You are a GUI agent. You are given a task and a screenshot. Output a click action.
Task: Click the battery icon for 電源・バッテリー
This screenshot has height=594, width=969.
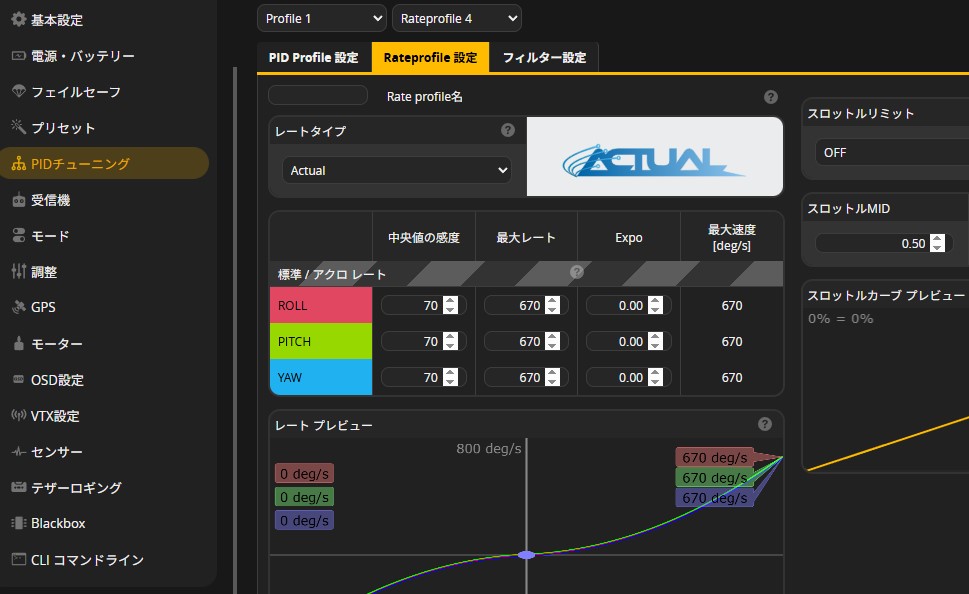[18, 56]
